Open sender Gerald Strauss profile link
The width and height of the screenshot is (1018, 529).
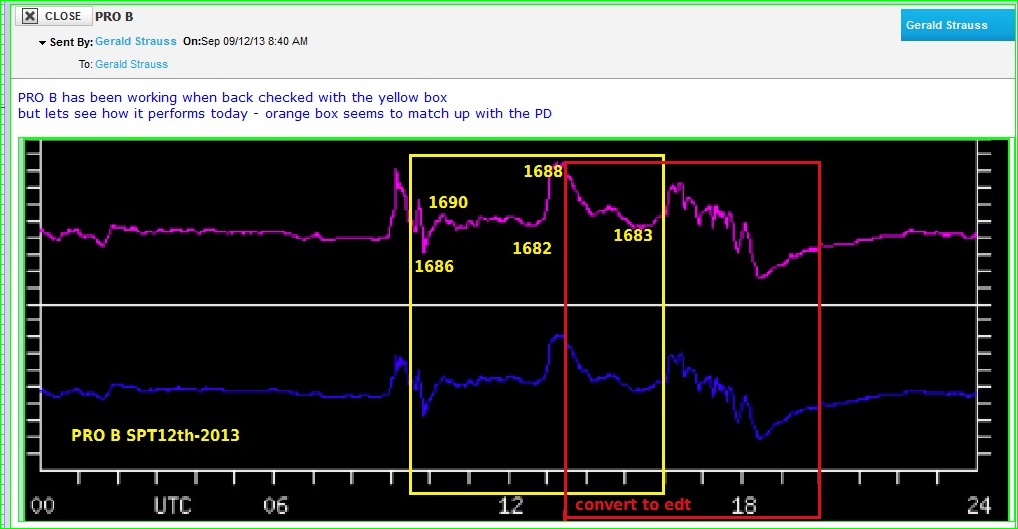point(136,42)
